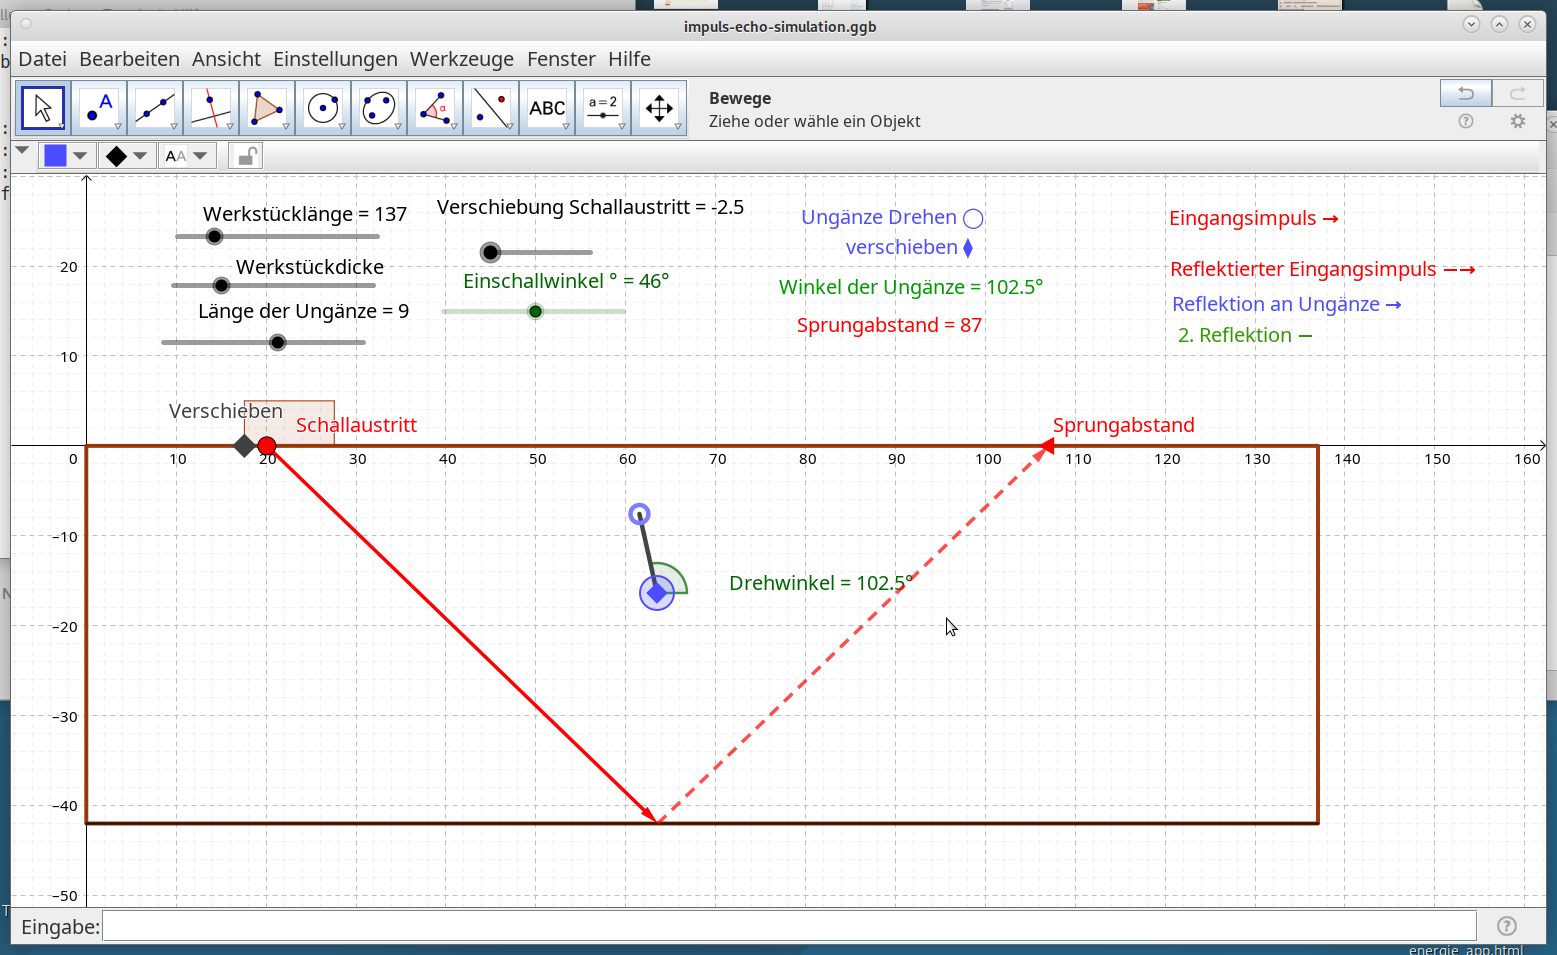Select the Move (Bewege) arrow tool
This screenshot has width=1557, height=955.
click(43, 108)
